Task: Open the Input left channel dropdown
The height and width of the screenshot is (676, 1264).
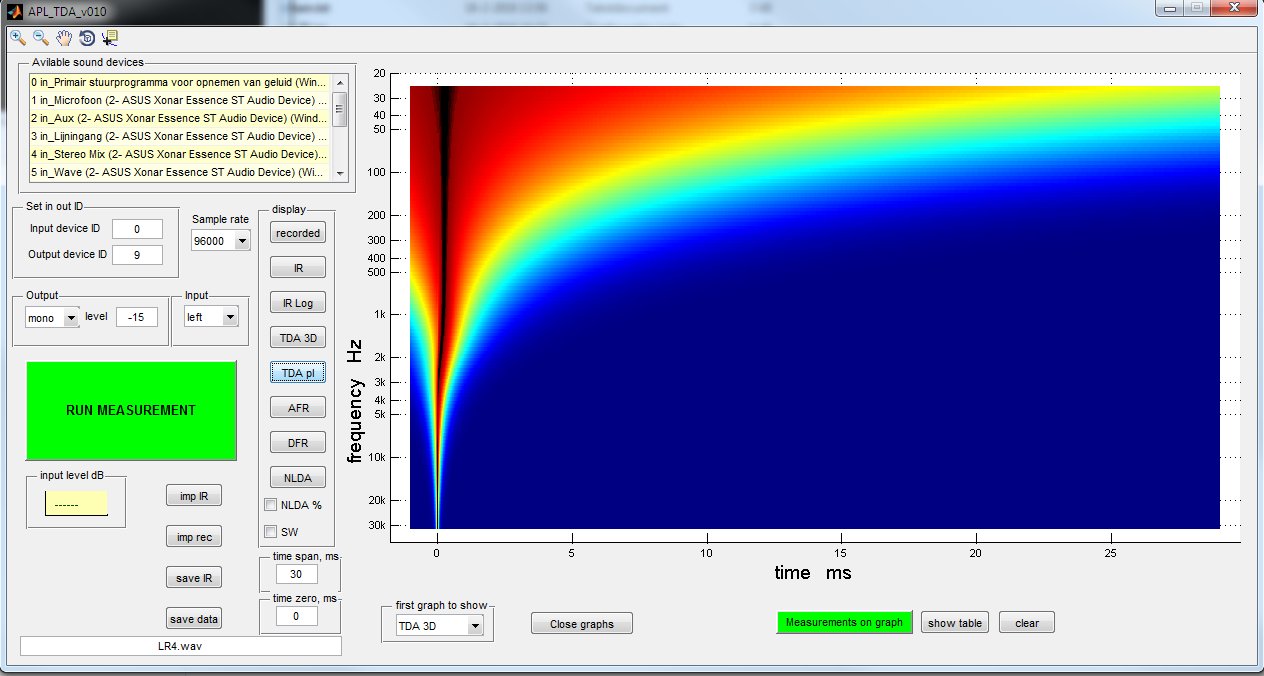Action: [x=212, y=317]
